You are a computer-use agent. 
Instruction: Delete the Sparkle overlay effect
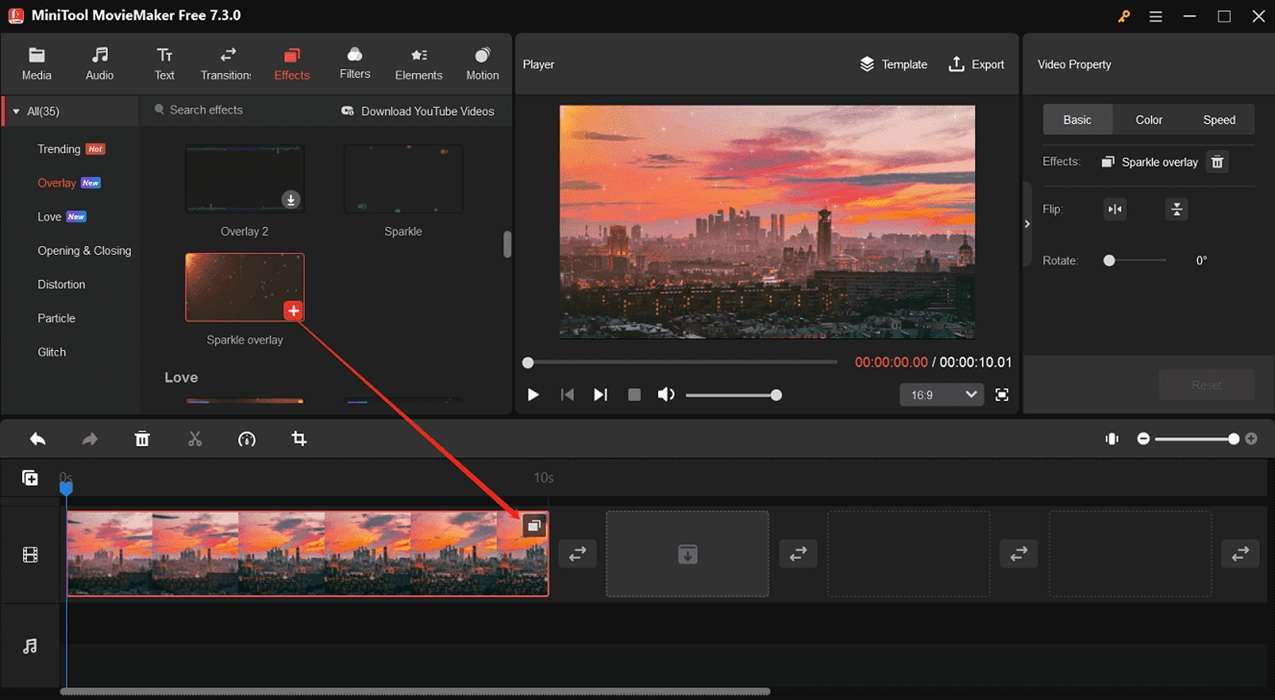1217,162
